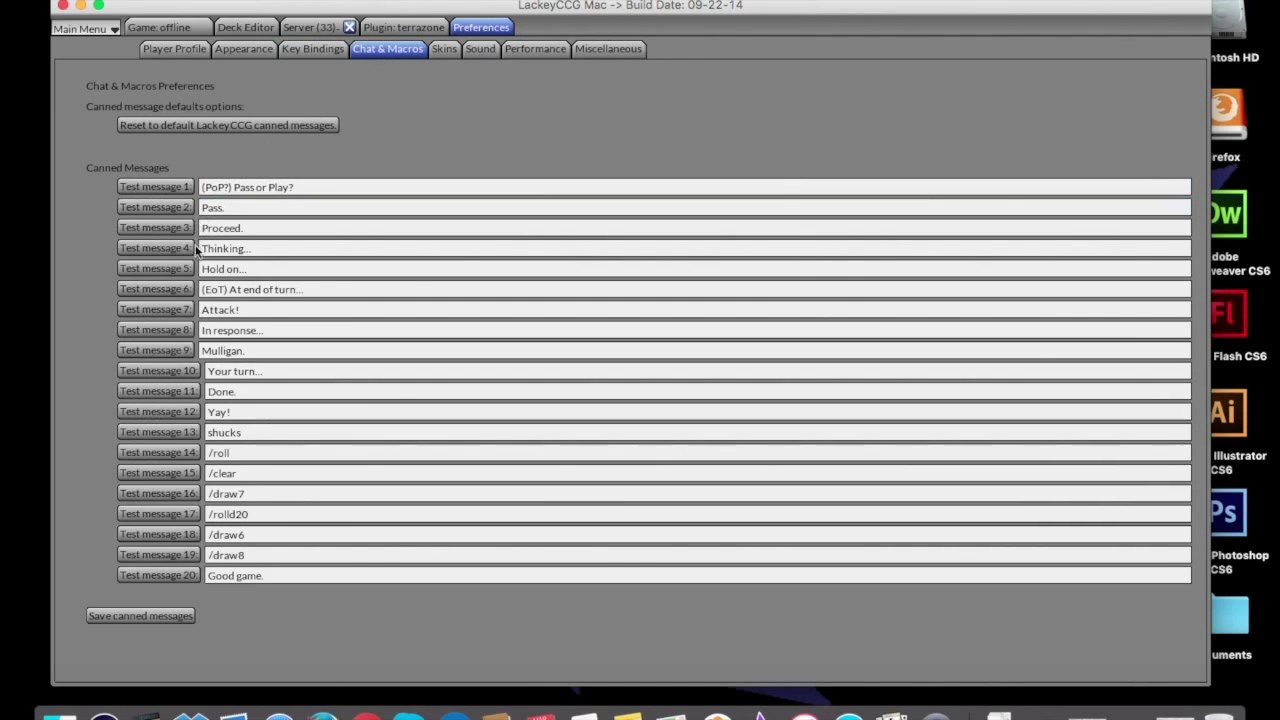The height and width of the screenshot is (720, 1280).
Task: Edit the 'shucks' message field
Action: tap(697, 432)
